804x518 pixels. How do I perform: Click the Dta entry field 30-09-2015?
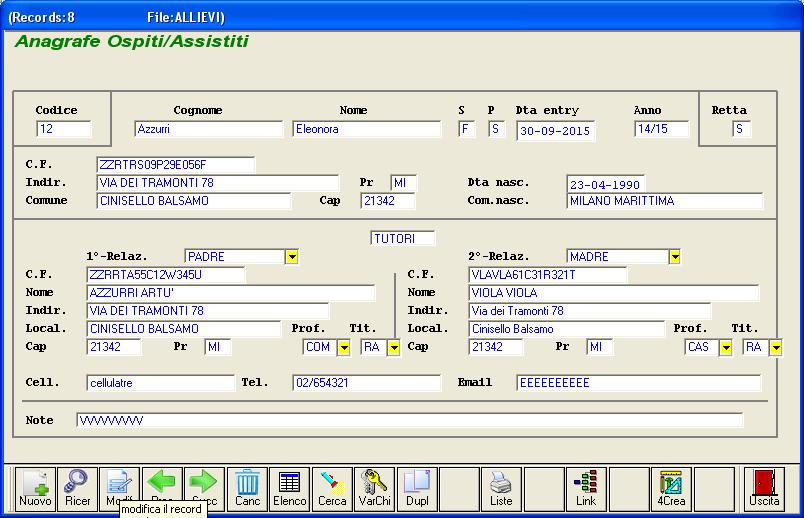(555, 131)
